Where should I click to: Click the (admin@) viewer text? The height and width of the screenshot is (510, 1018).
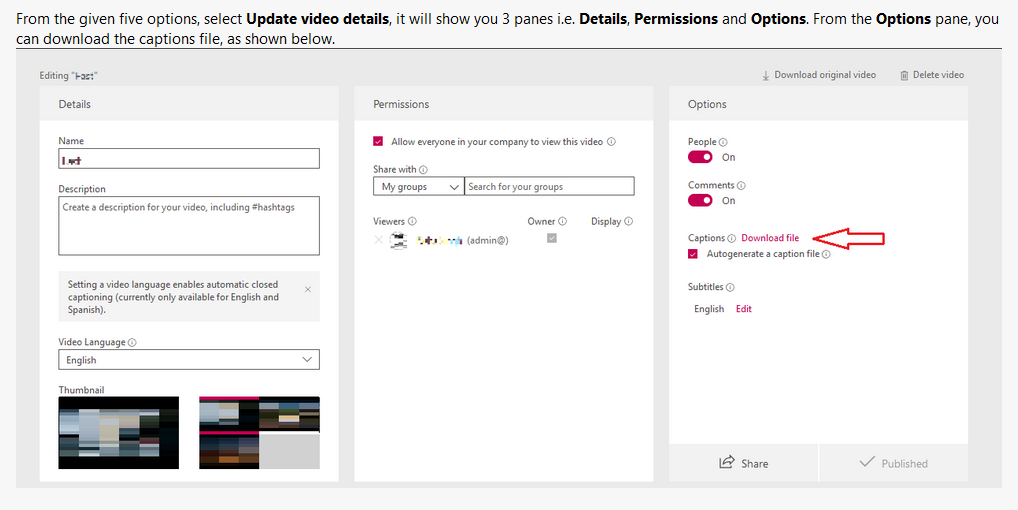[488, 241]
